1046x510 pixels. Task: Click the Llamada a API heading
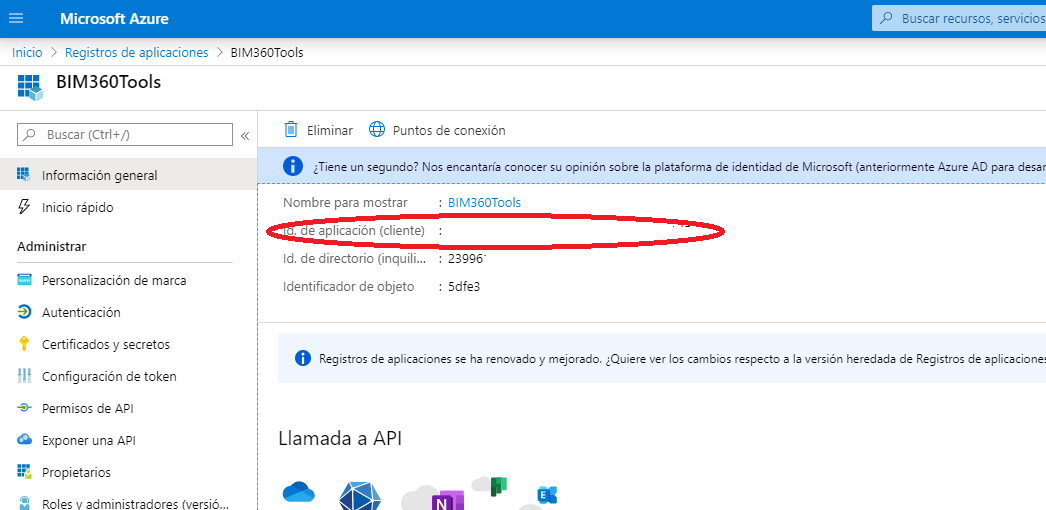coord(340,438)
